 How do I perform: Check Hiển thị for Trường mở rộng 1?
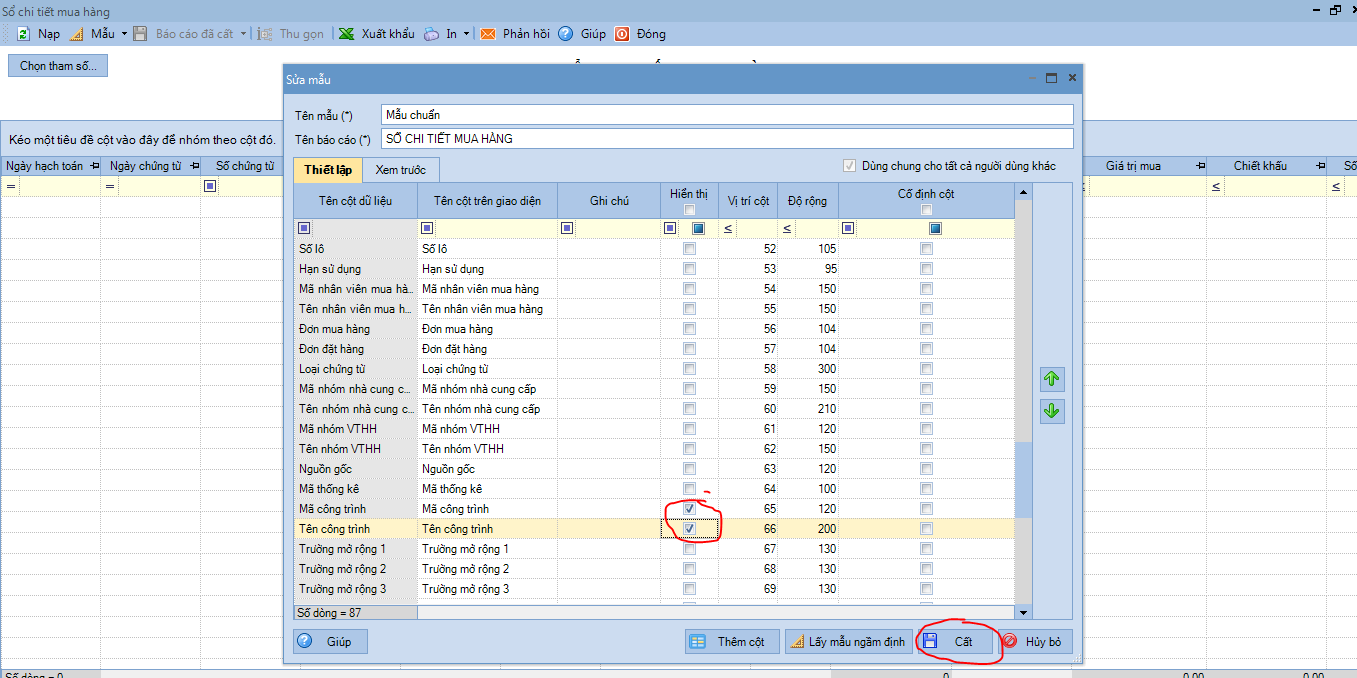click(689, 549)
